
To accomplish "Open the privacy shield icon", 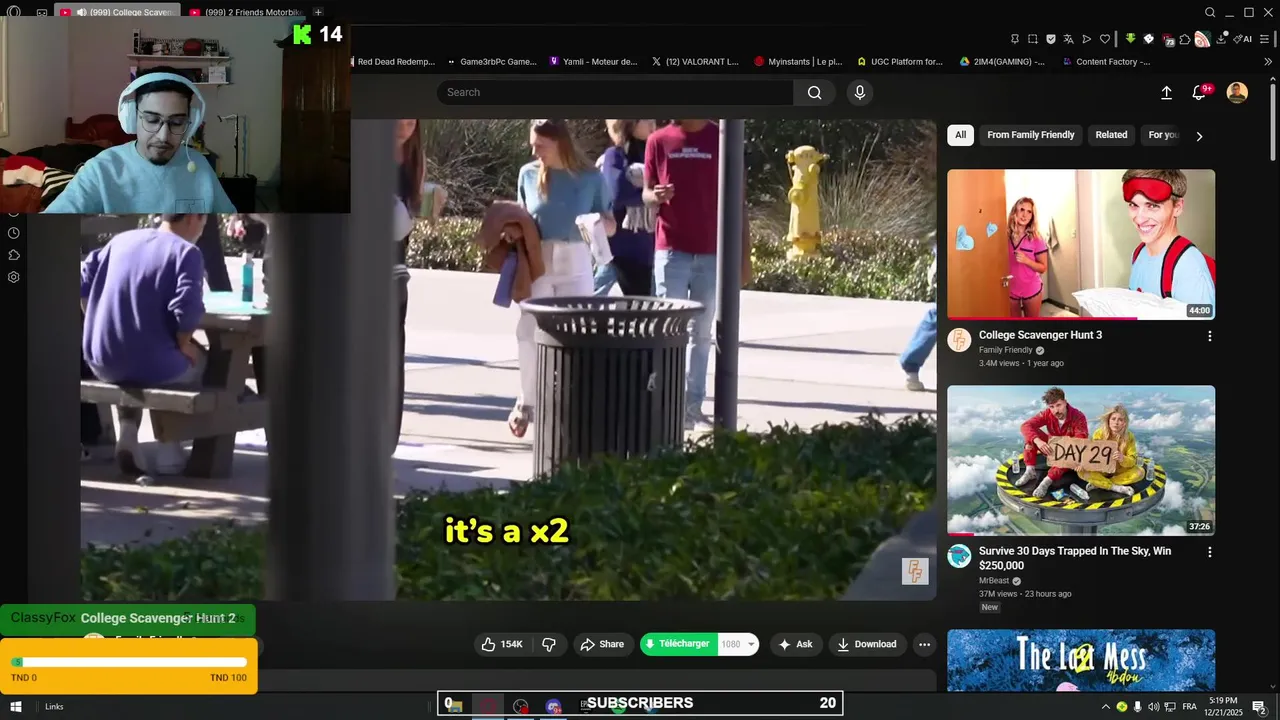I will pos(1051,39).
